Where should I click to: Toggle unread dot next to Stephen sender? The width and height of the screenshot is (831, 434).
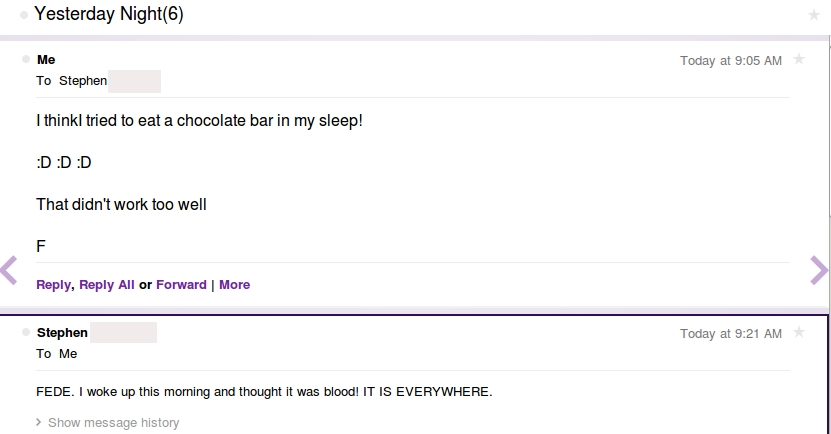click(x=26, y=332)
